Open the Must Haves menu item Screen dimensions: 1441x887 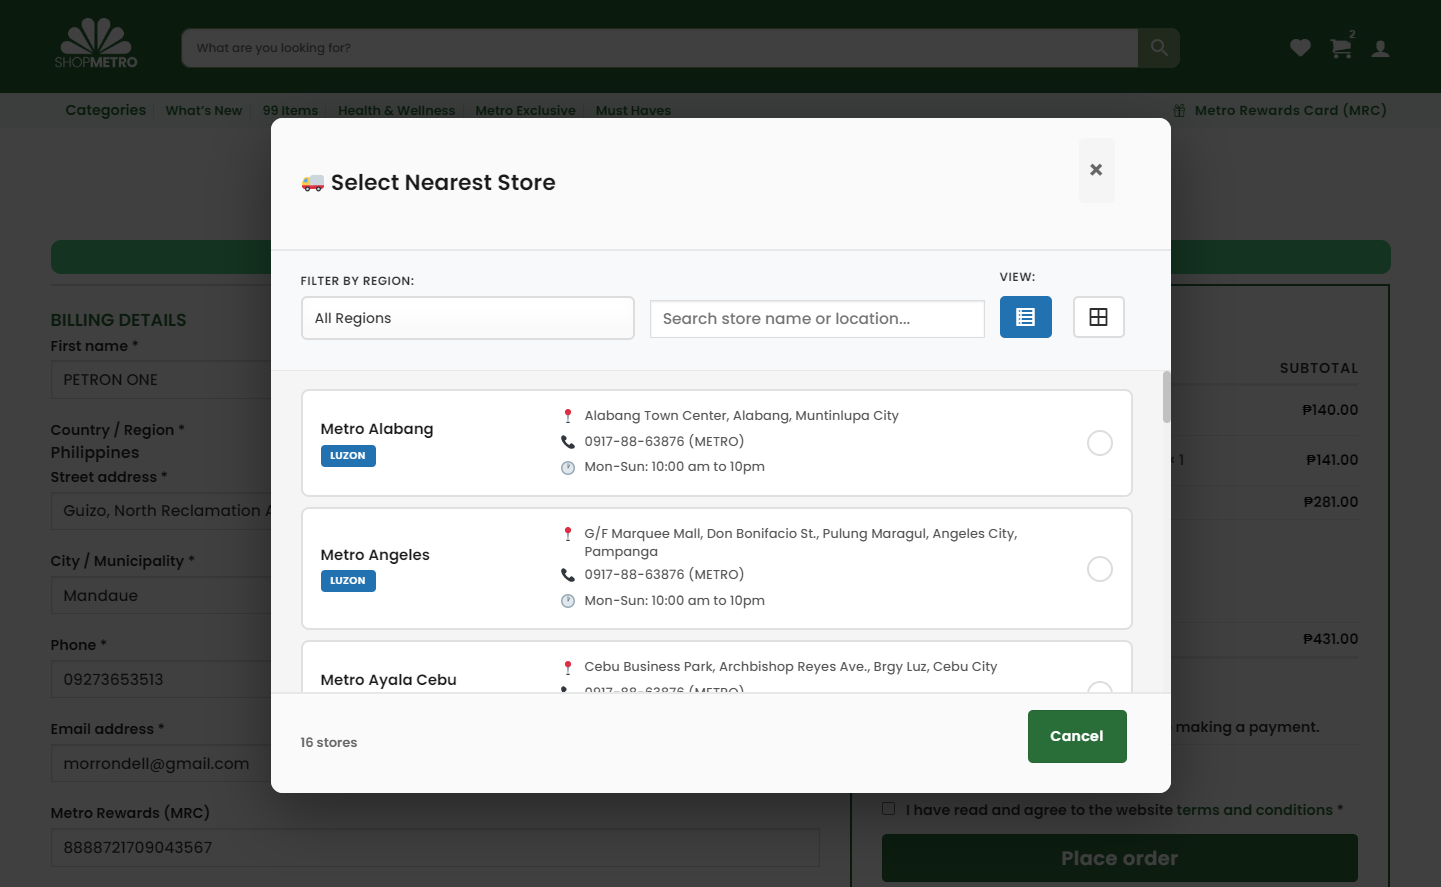[x=633, y=110]
